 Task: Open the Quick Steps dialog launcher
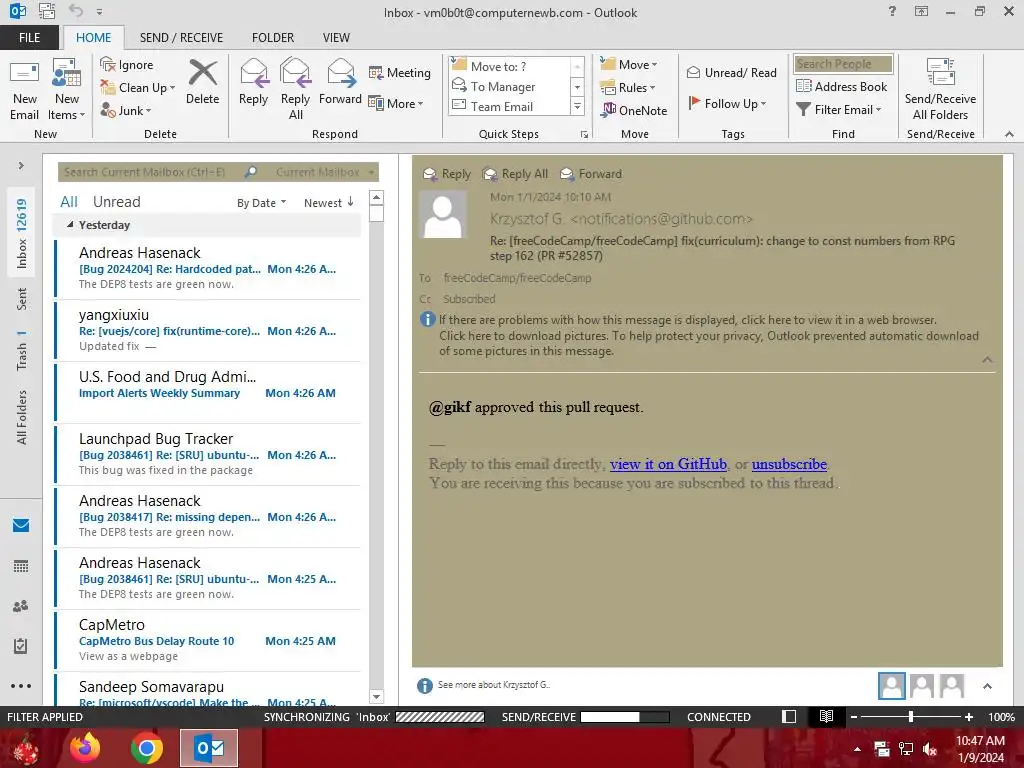pyautogui.click(x=584, y=135)
